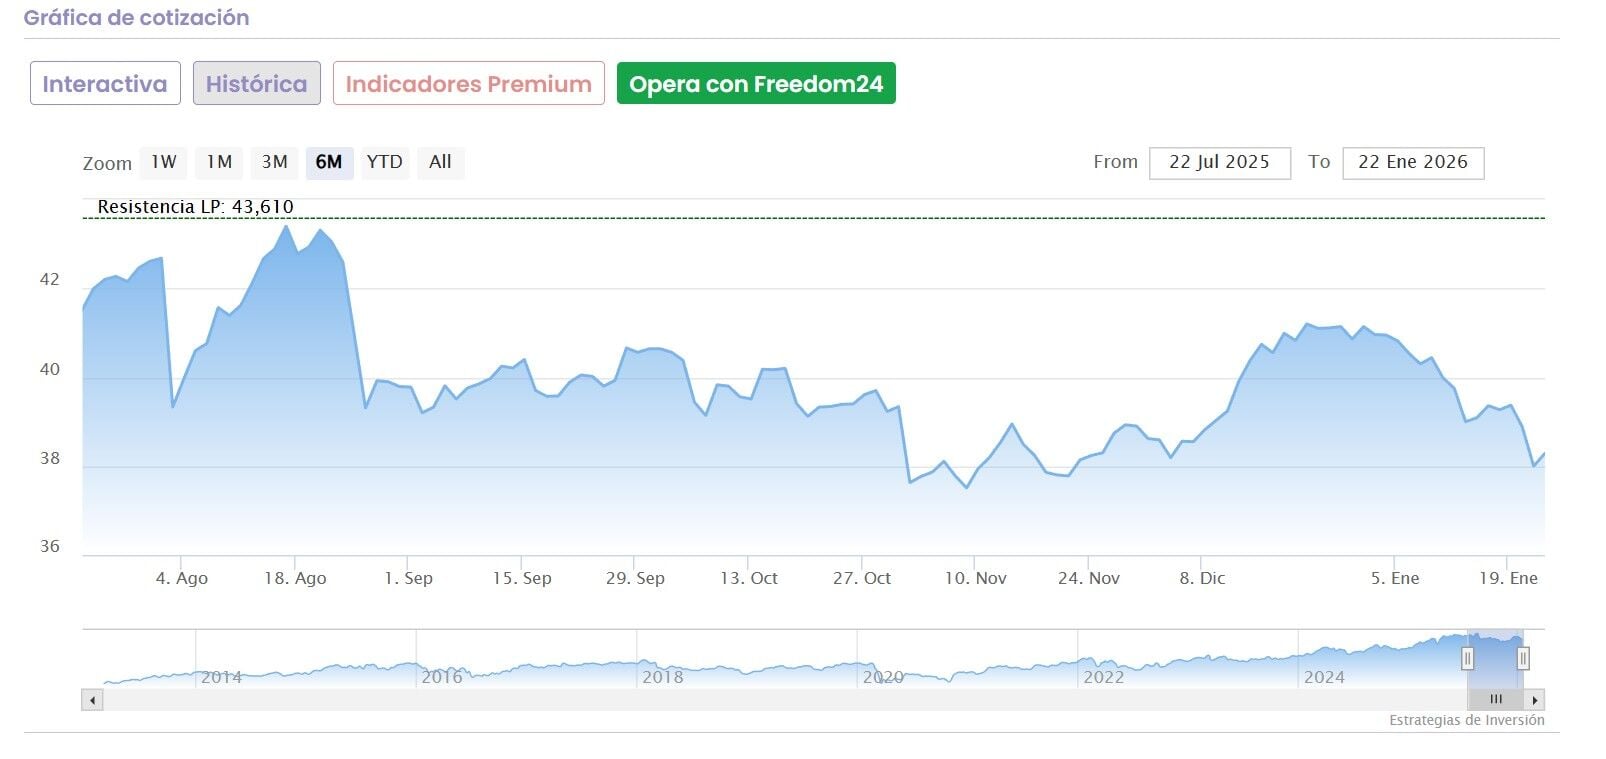
Task: Set zoom range to 1W
Action: coord(164,162)
